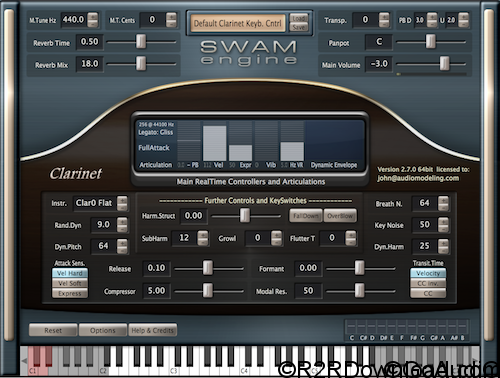500x378 pixels.
Task: Click the Instr. field Clar0 Flat
Action: tap(94, 203)
